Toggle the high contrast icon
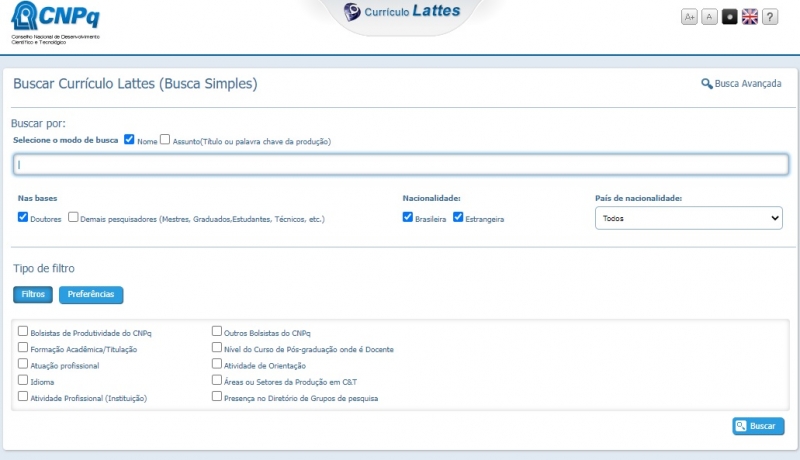 (730, 17)
